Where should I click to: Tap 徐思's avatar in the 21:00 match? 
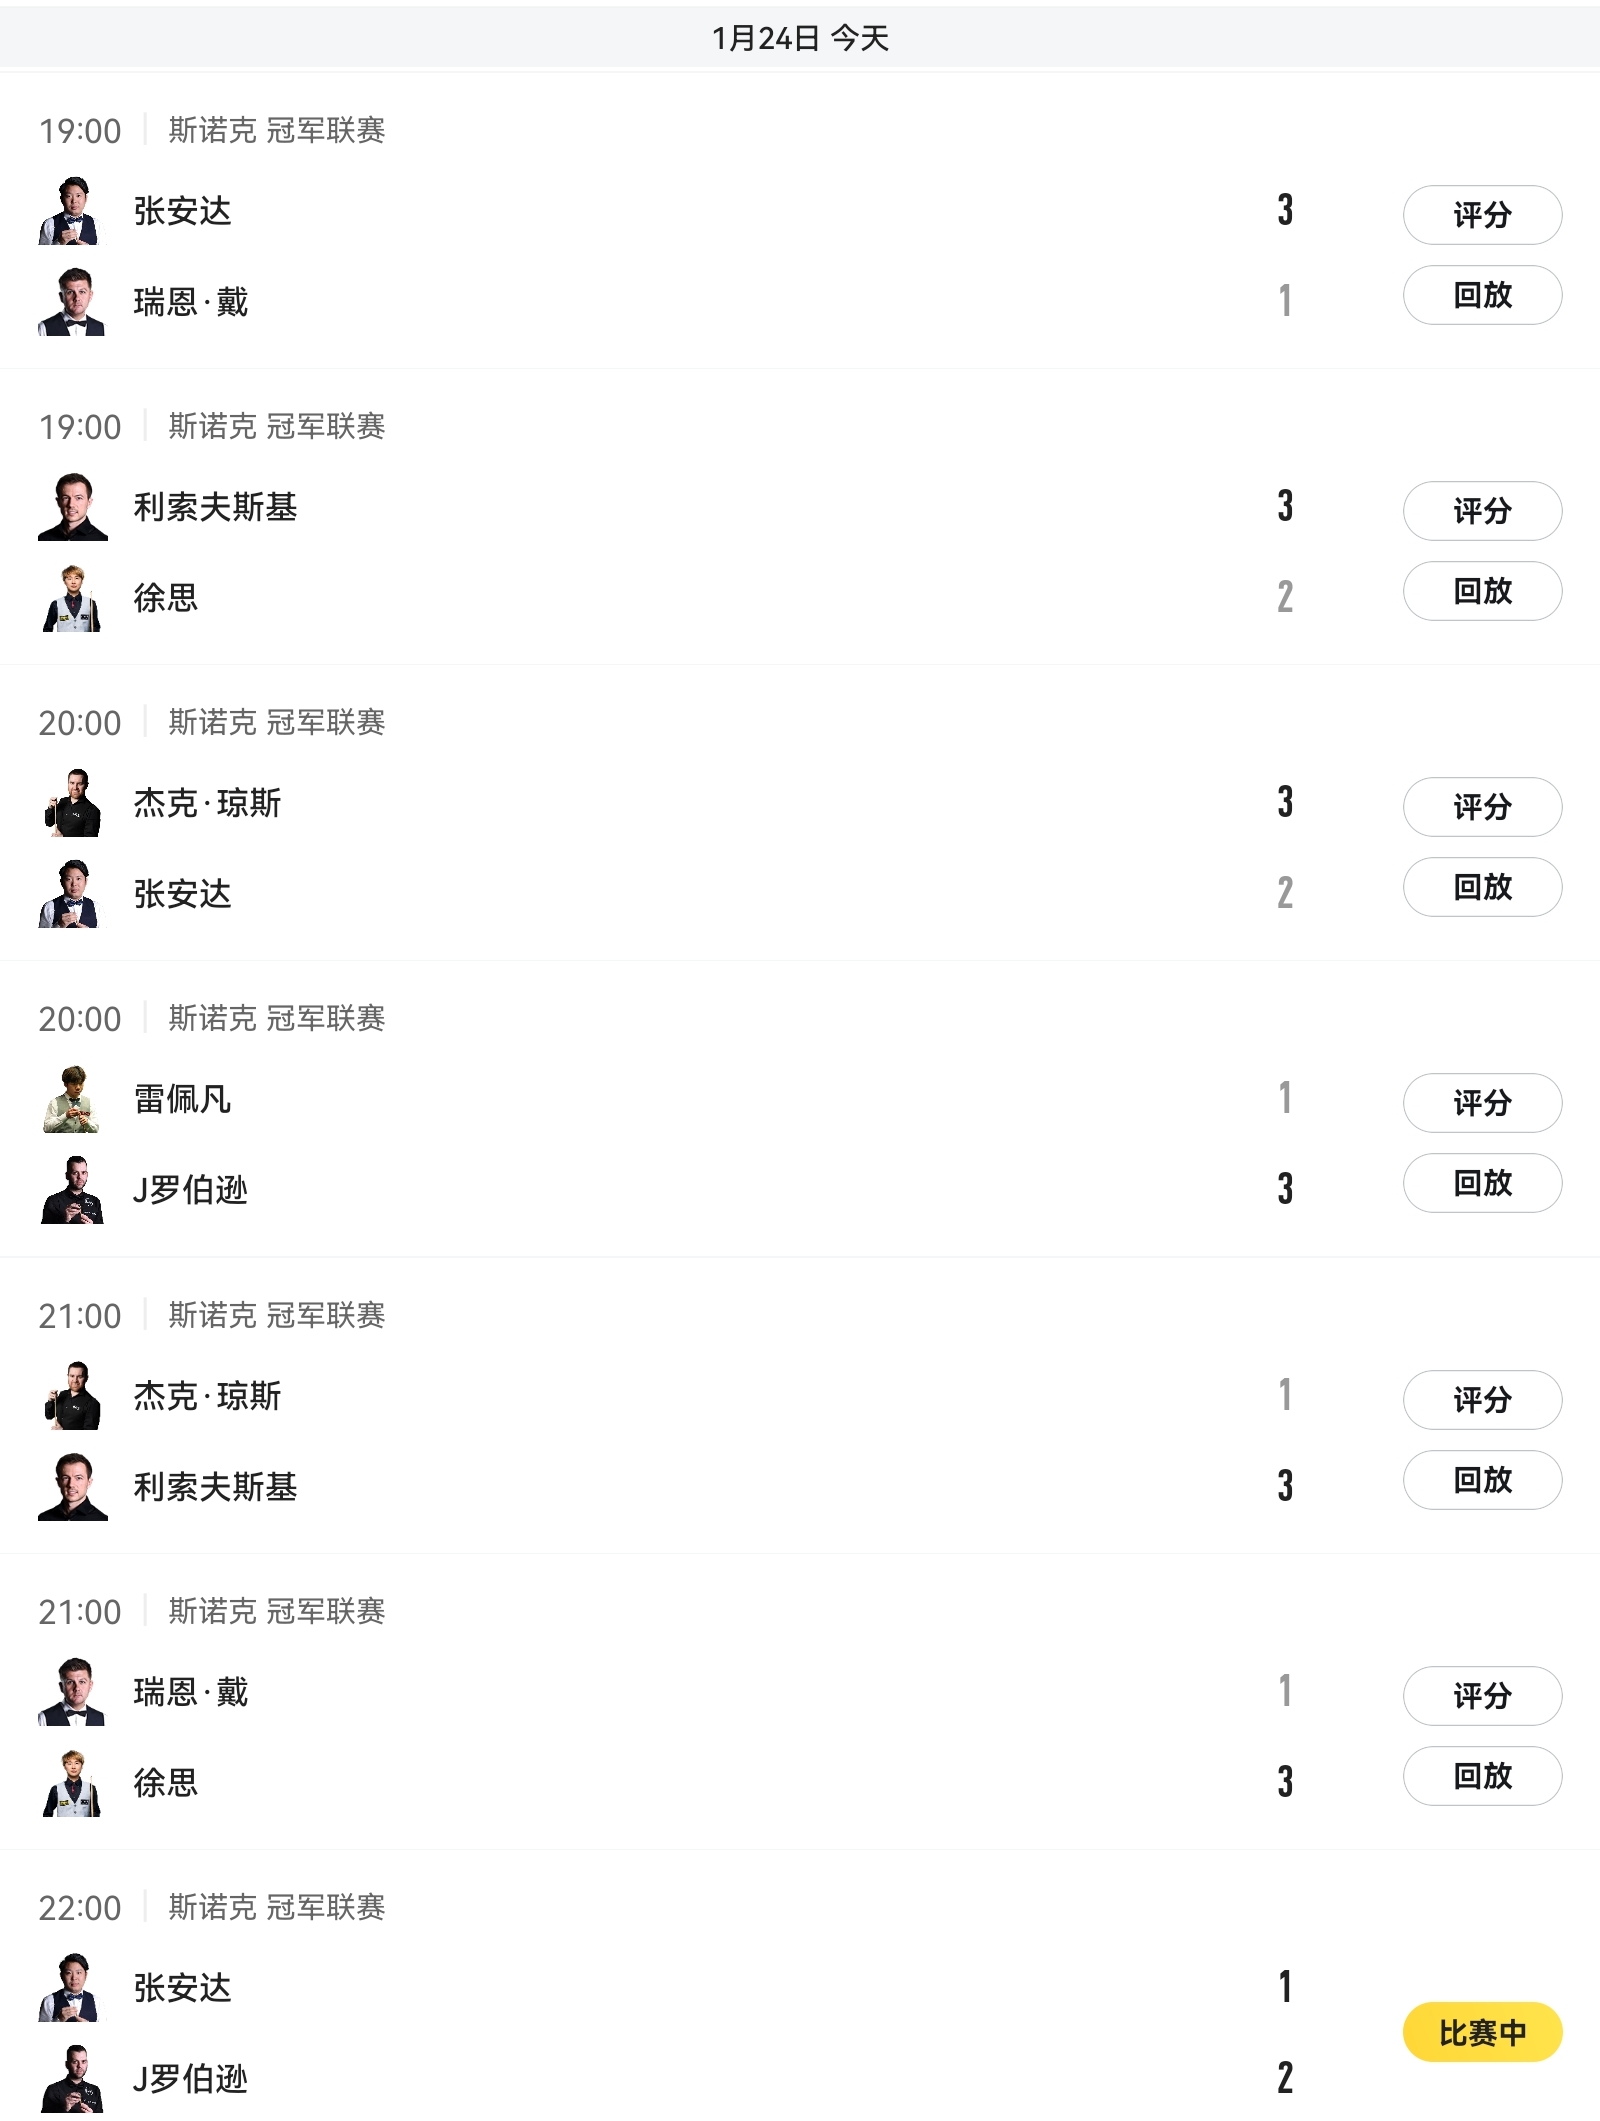coord(71,1783)
